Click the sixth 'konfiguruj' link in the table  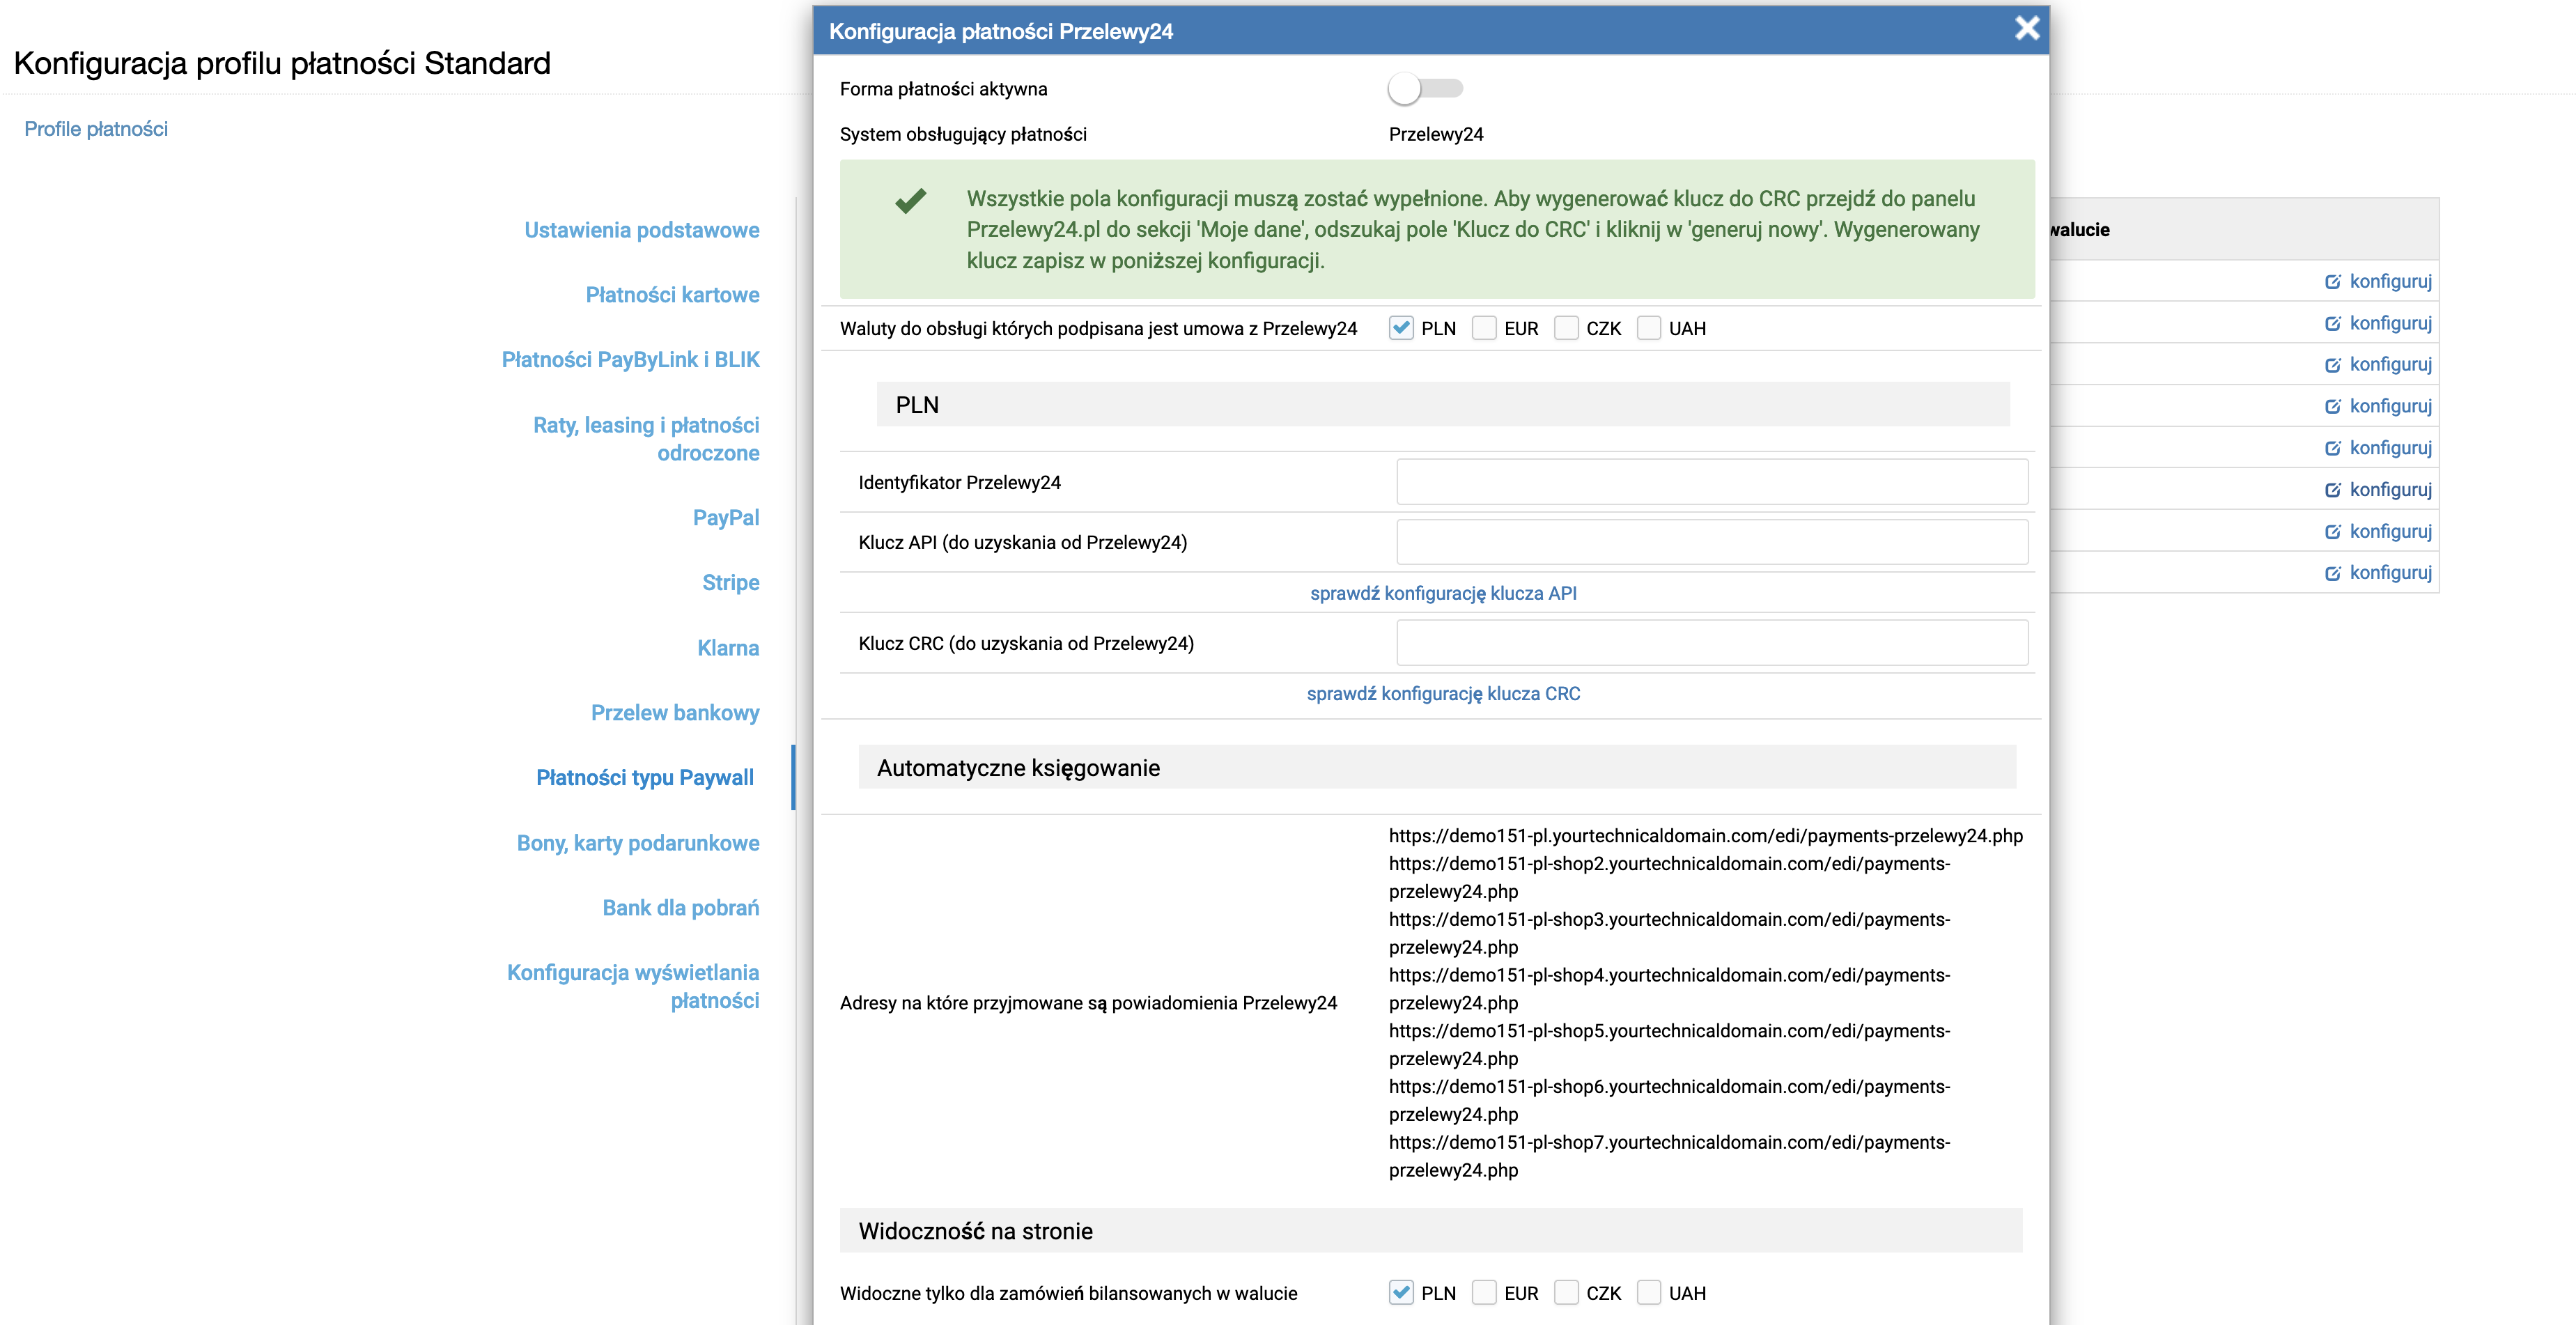pyautogui.click(x=2378, y=489)
